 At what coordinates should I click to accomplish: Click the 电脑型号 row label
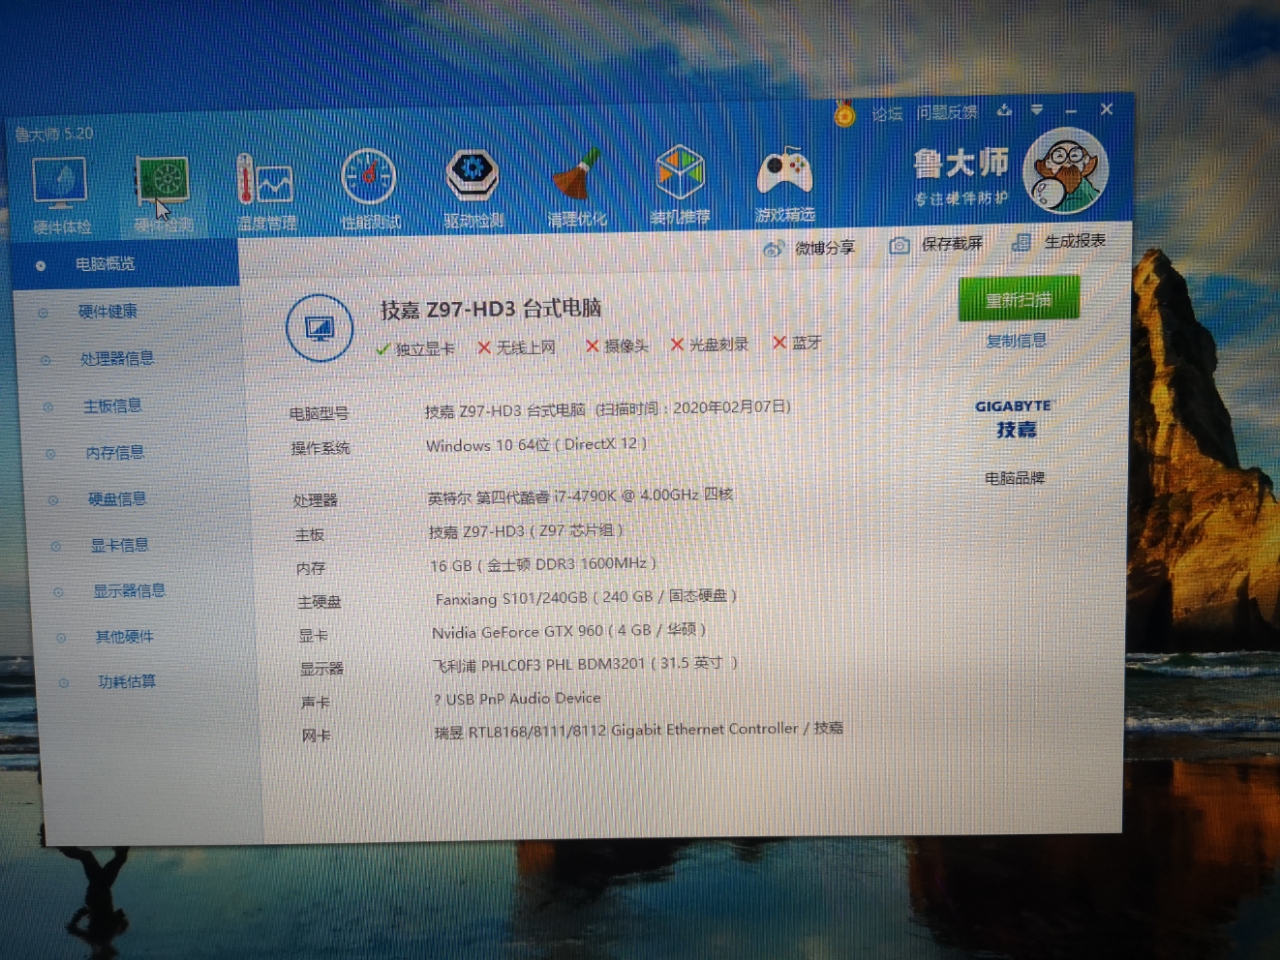click(318, 413)
